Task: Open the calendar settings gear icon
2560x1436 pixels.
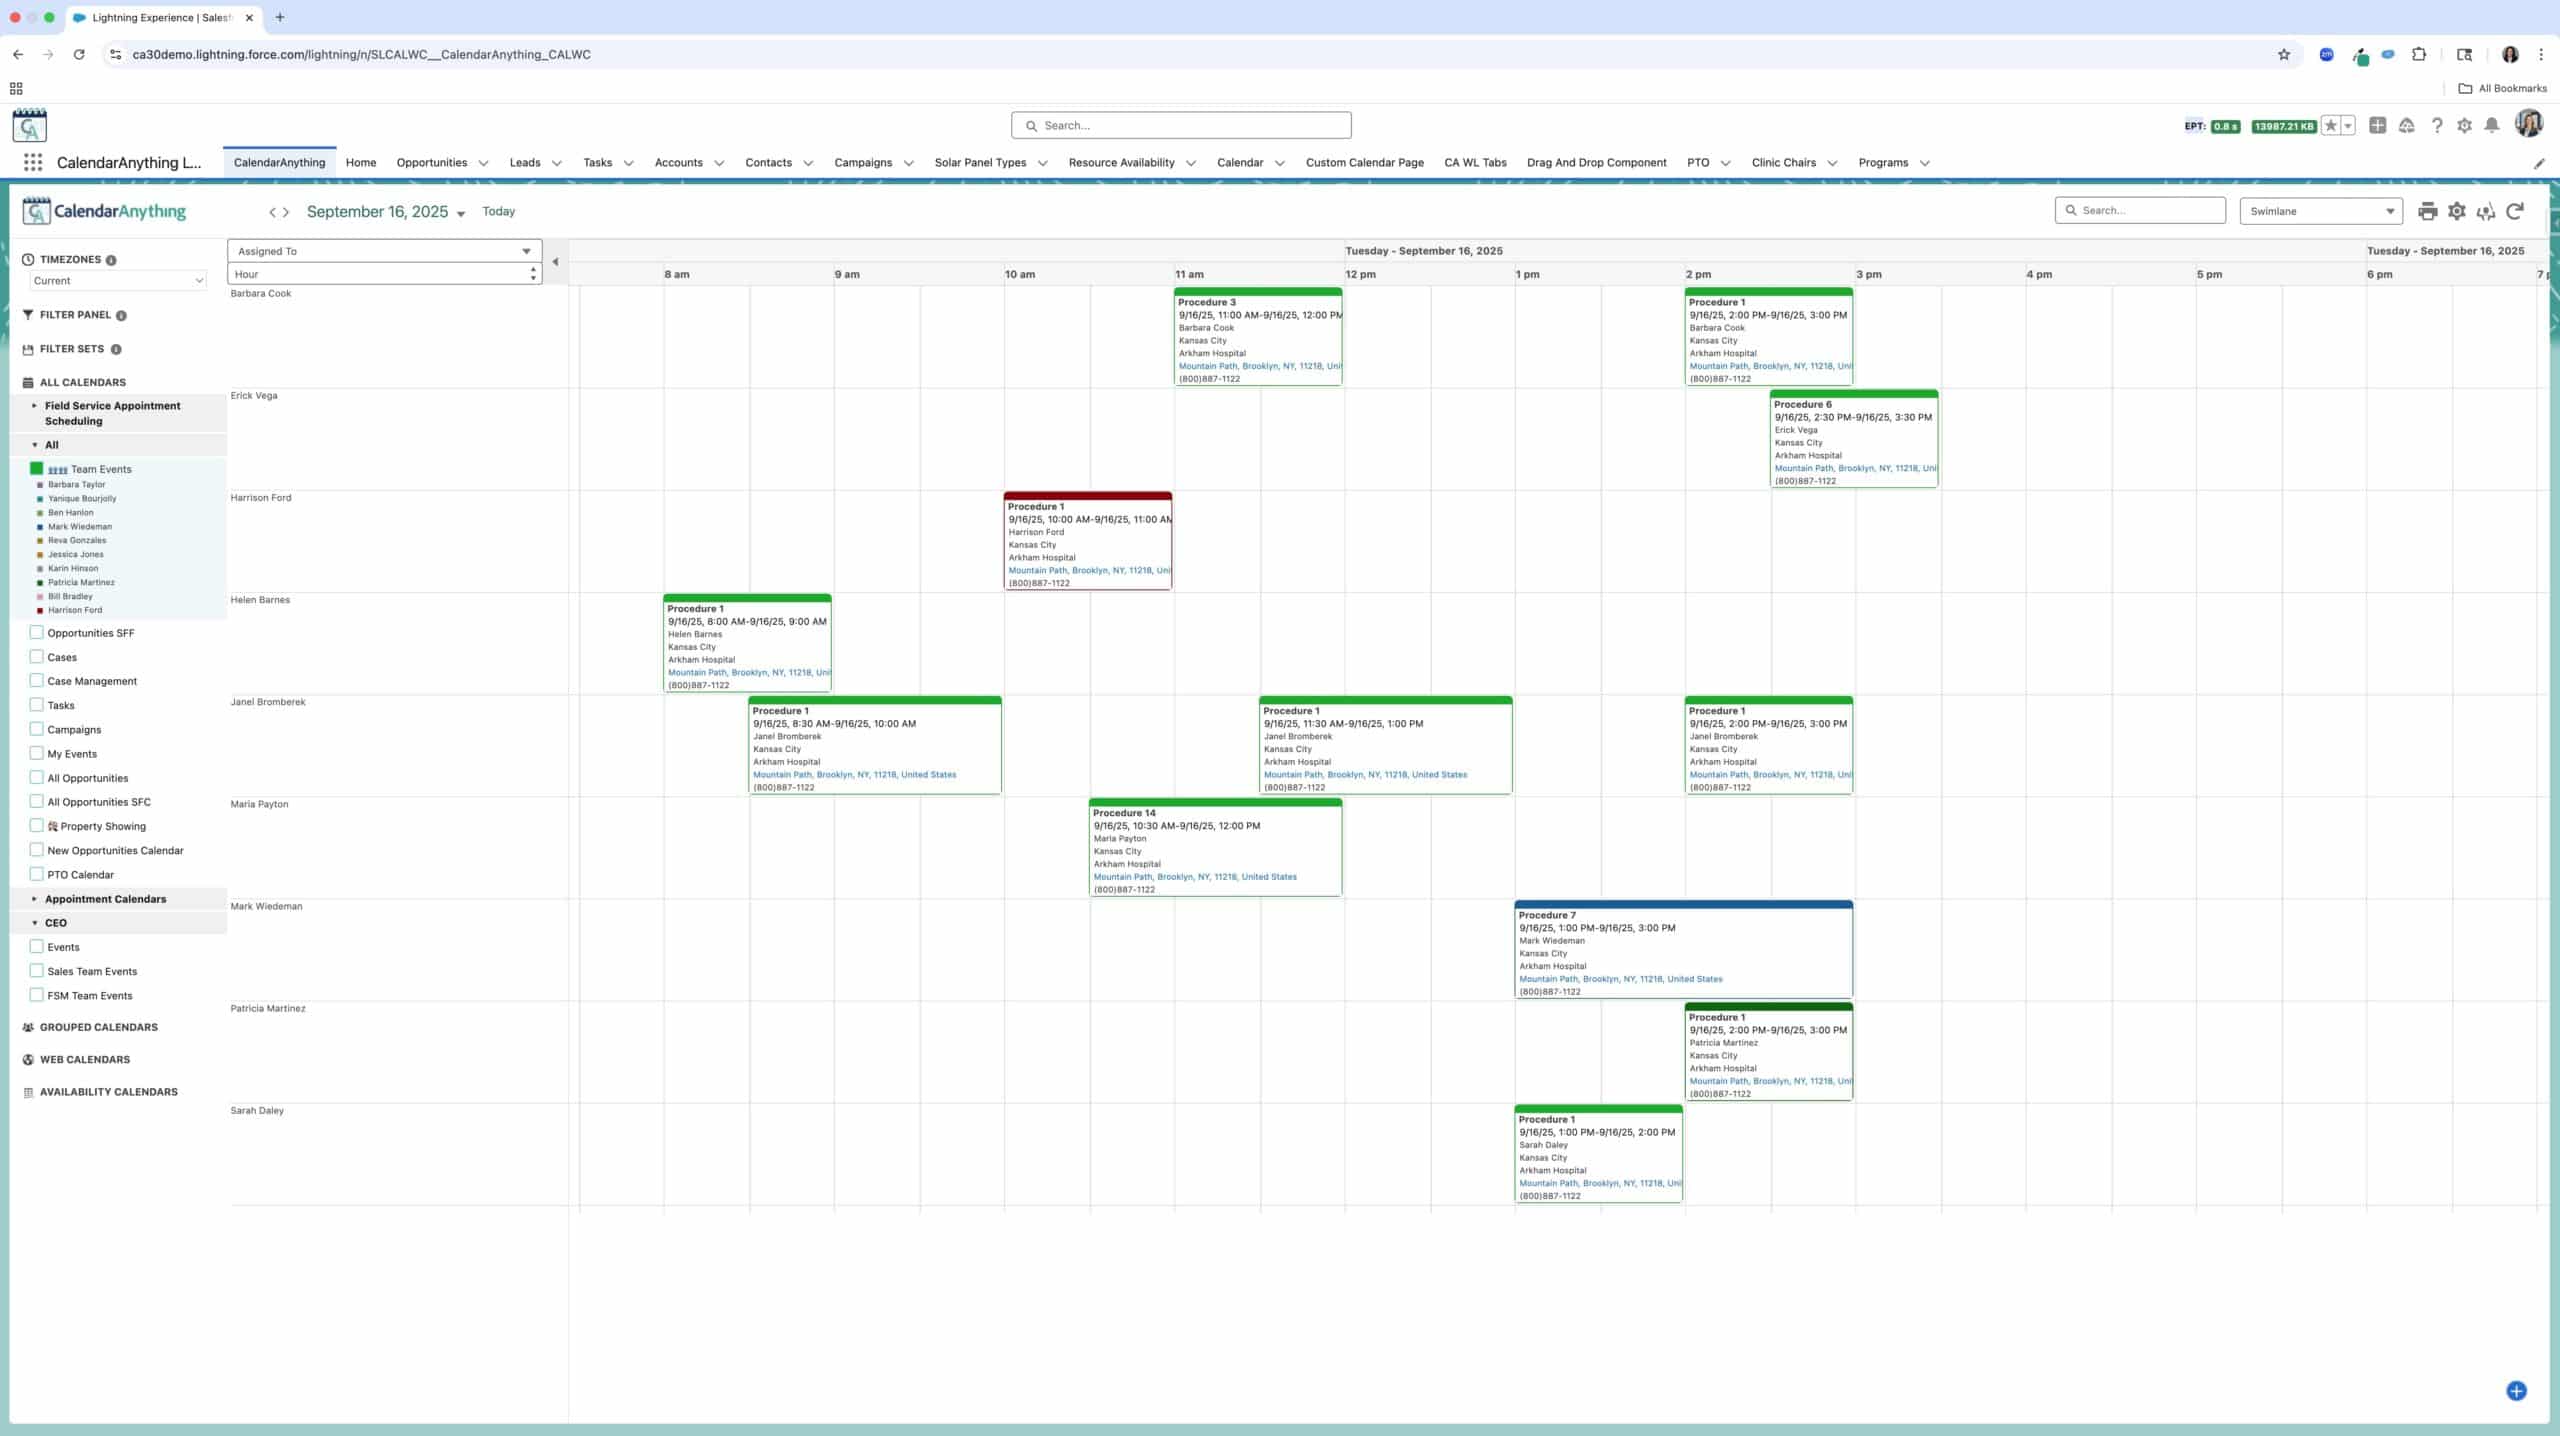Action: click(2457, 211)
